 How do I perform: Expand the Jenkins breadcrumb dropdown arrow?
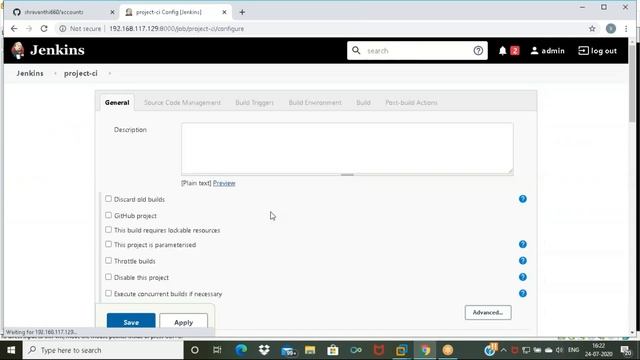click(55, 73)
